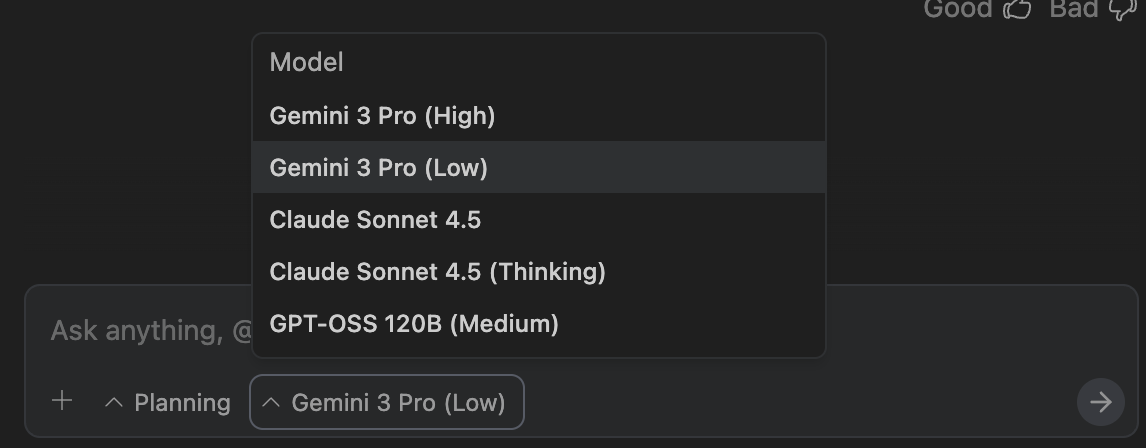The image size is (1146, 448).
Task: Click the Model heading in the popup
Action: (306, 62)
